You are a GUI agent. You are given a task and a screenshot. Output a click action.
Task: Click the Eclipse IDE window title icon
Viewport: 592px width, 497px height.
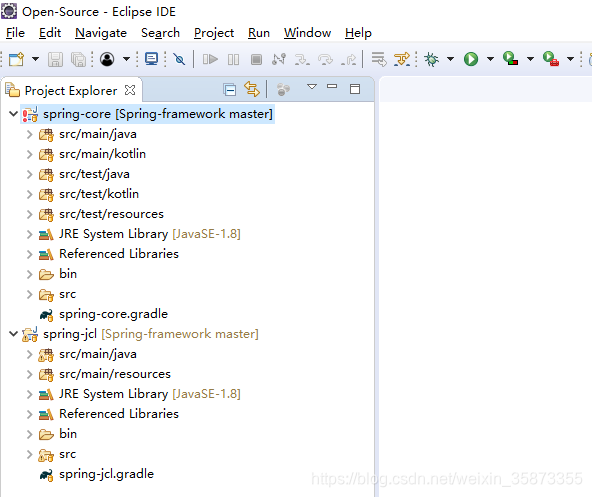coord(9,11)
